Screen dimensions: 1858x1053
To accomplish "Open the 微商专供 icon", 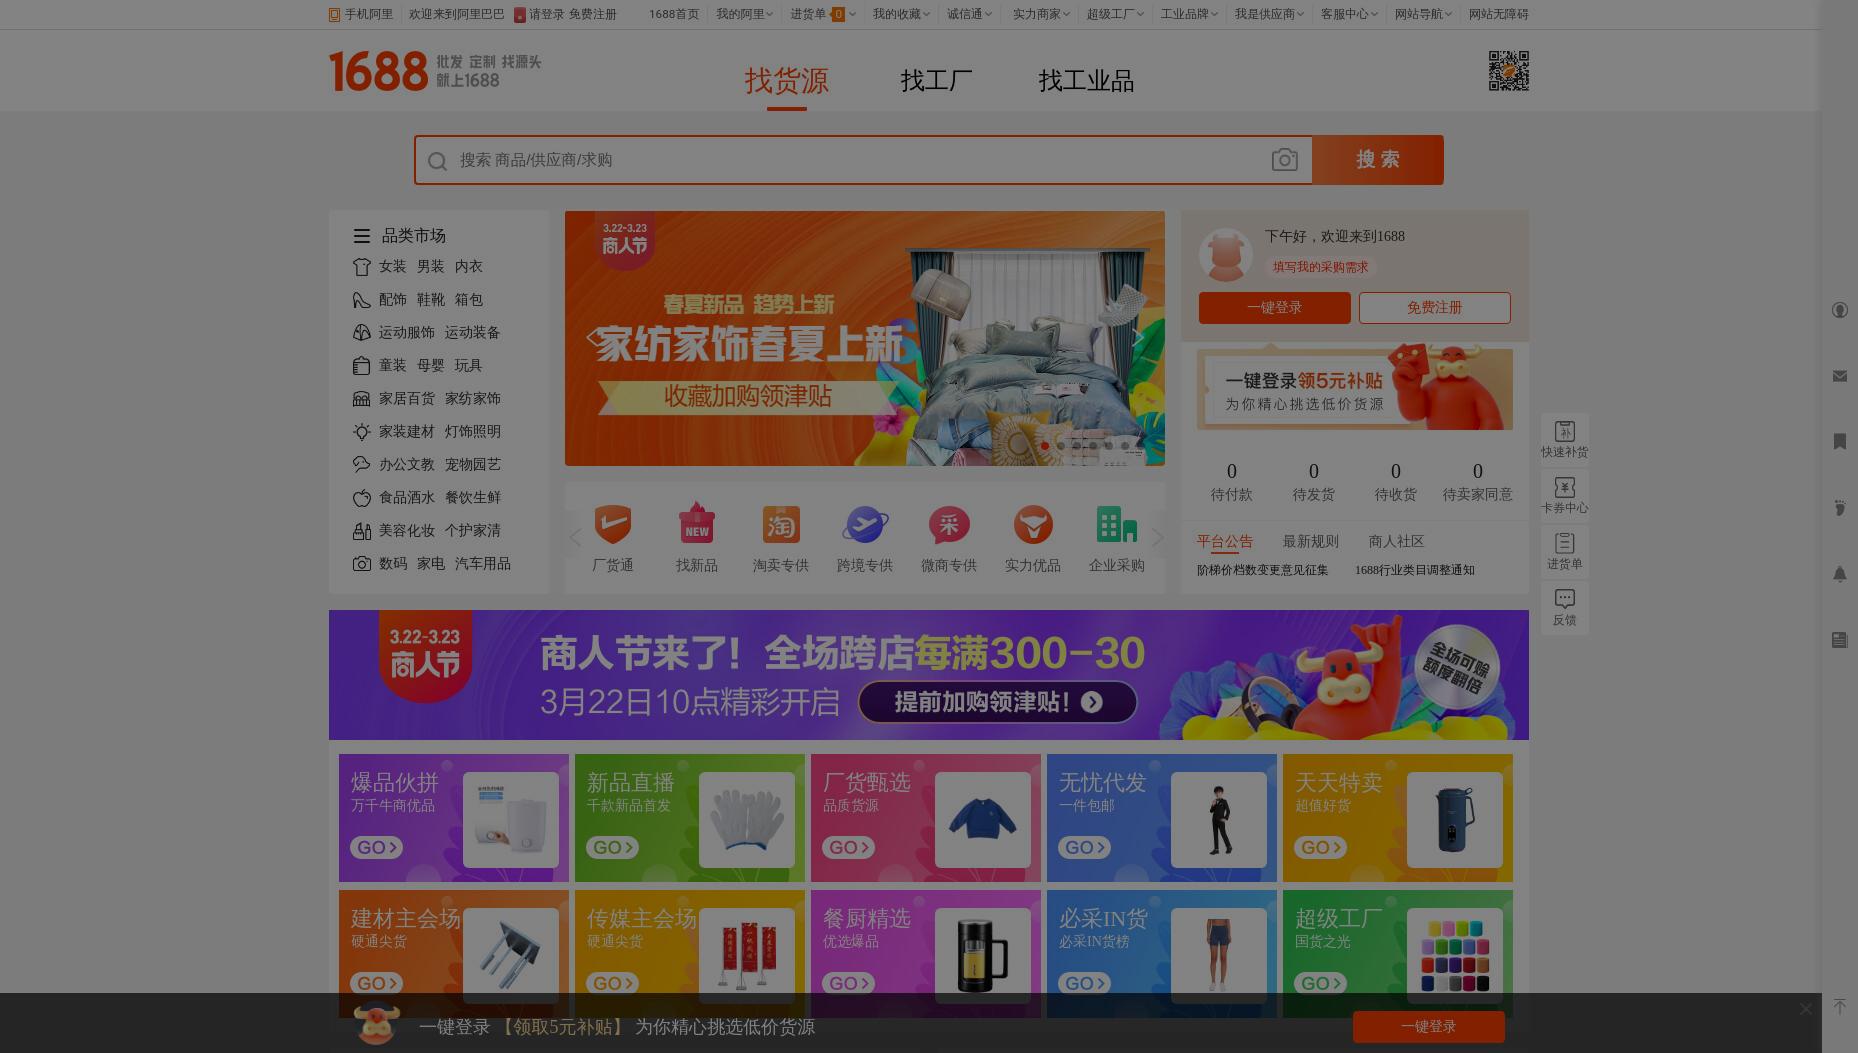I will click(949, 525).
